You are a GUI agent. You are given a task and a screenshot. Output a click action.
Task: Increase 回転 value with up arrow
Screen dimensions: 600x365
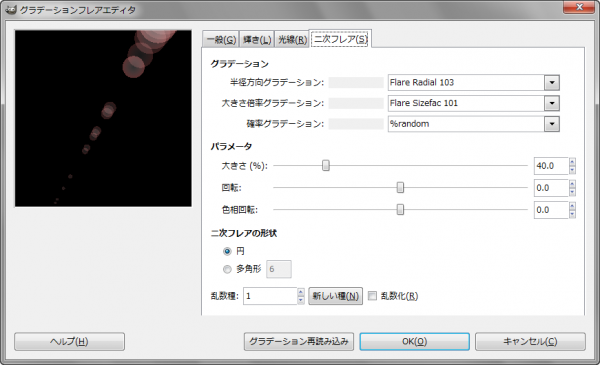coord(572,184)
